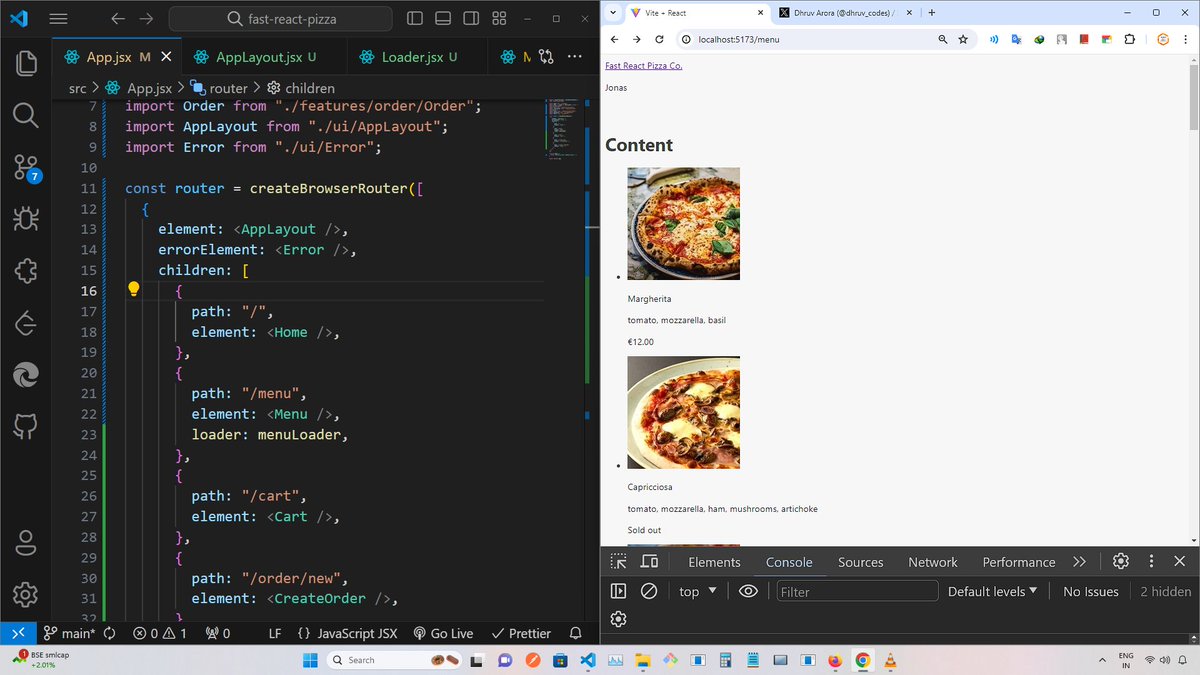Open the Chrome three-dot menu
Viewport: 1200px width, 675px height.
click(1186, 39)
